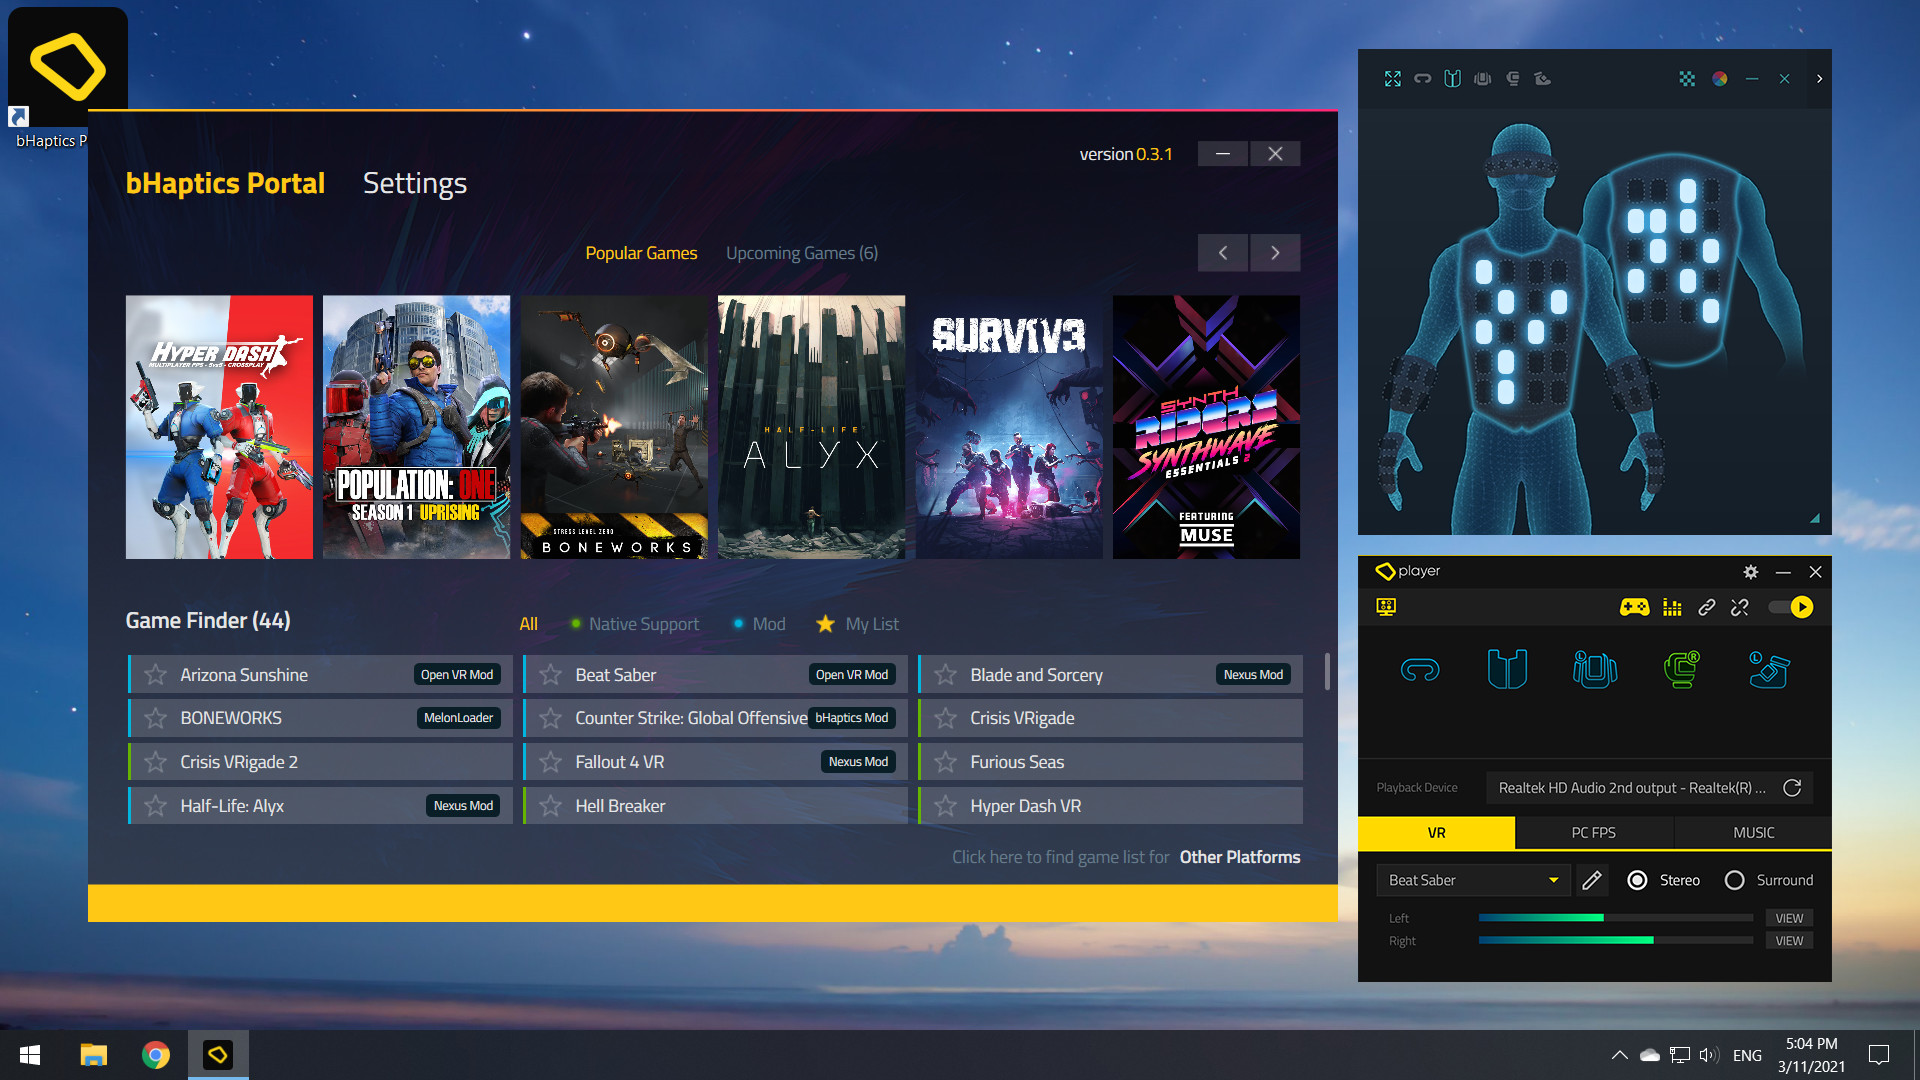This screenshot has width=1920, height=1080.
Task: Click the Other Platforms link
Action: 1240,857
